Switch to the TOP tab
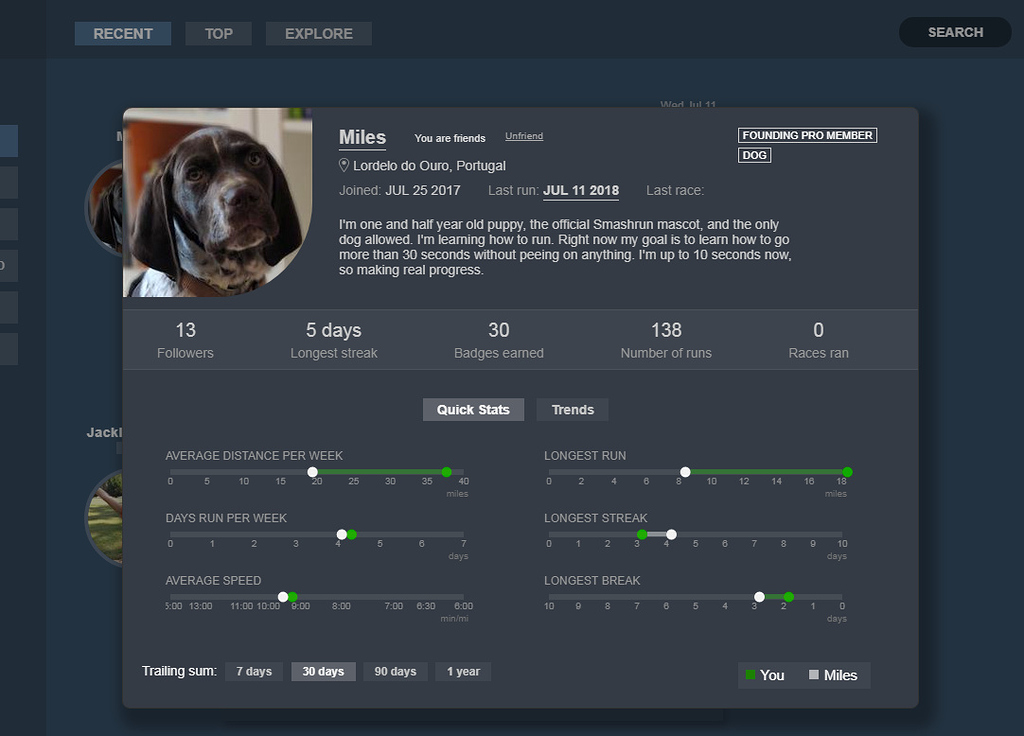1024x736 pixels. click(x=218, y=33)
